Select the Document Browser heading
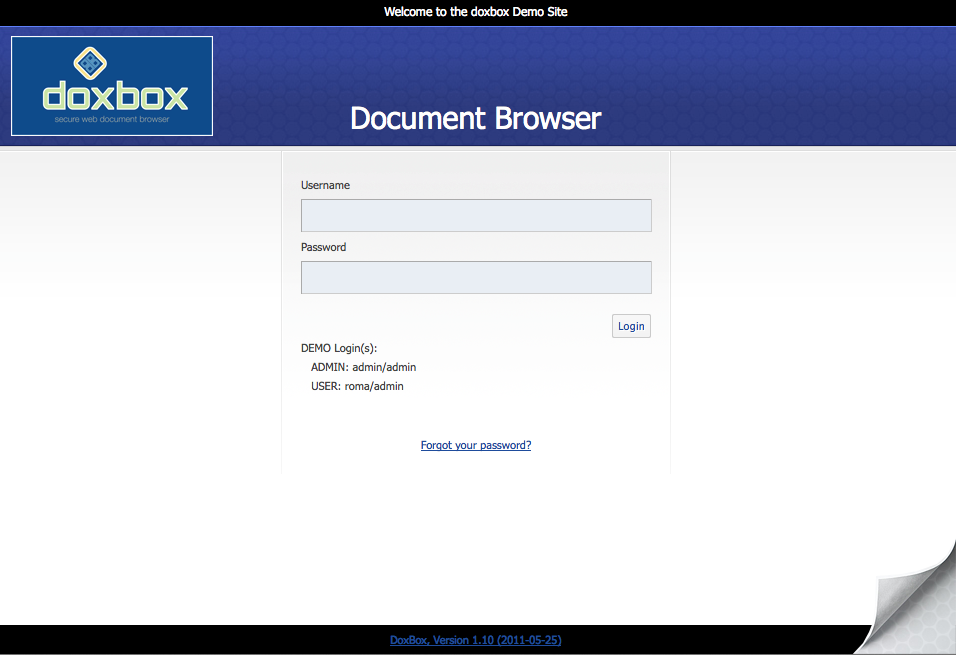The height and width of the screenshot is (655, 956). coord(475,118)
